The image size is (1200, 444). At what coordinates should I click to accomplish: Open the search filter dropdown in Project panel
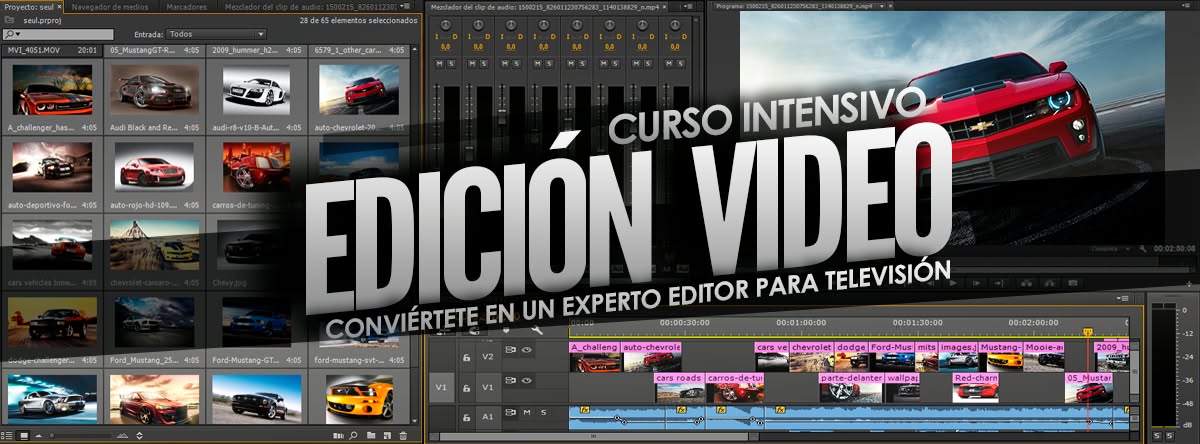14,33
